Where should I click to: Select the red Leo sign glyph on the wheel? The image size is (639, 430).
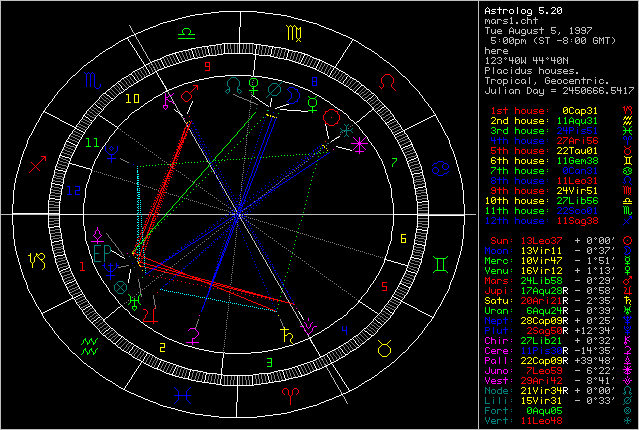(387, 82)
